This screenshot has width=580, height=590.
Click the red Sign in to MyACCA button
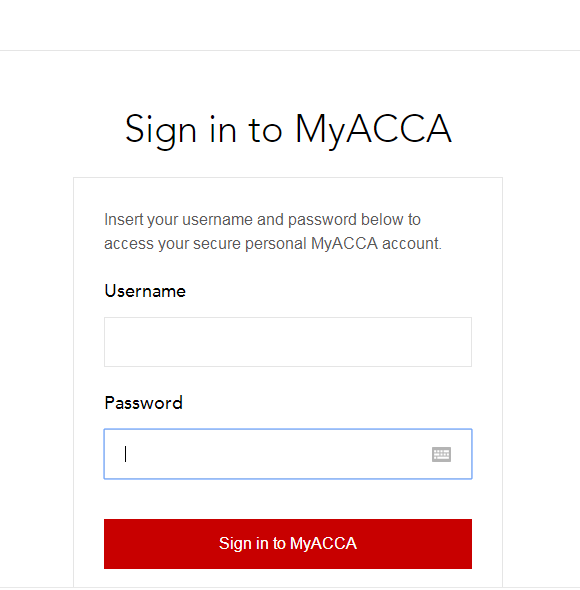pos(288,544)
